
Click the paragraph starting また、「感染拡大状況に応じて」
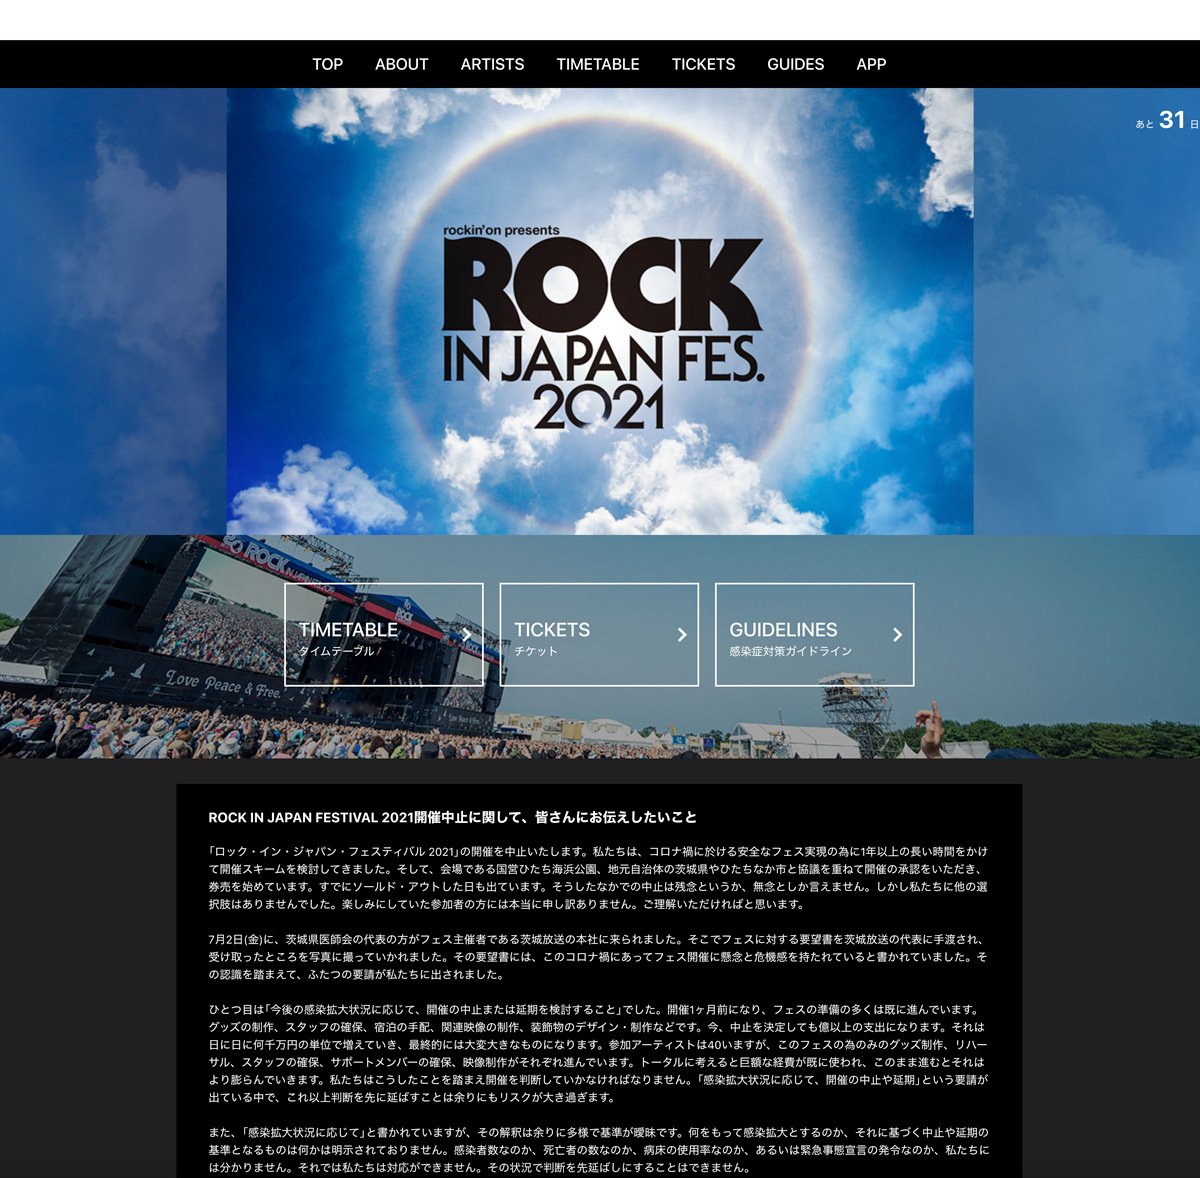pyautogui.click(x=598, y=1150)
